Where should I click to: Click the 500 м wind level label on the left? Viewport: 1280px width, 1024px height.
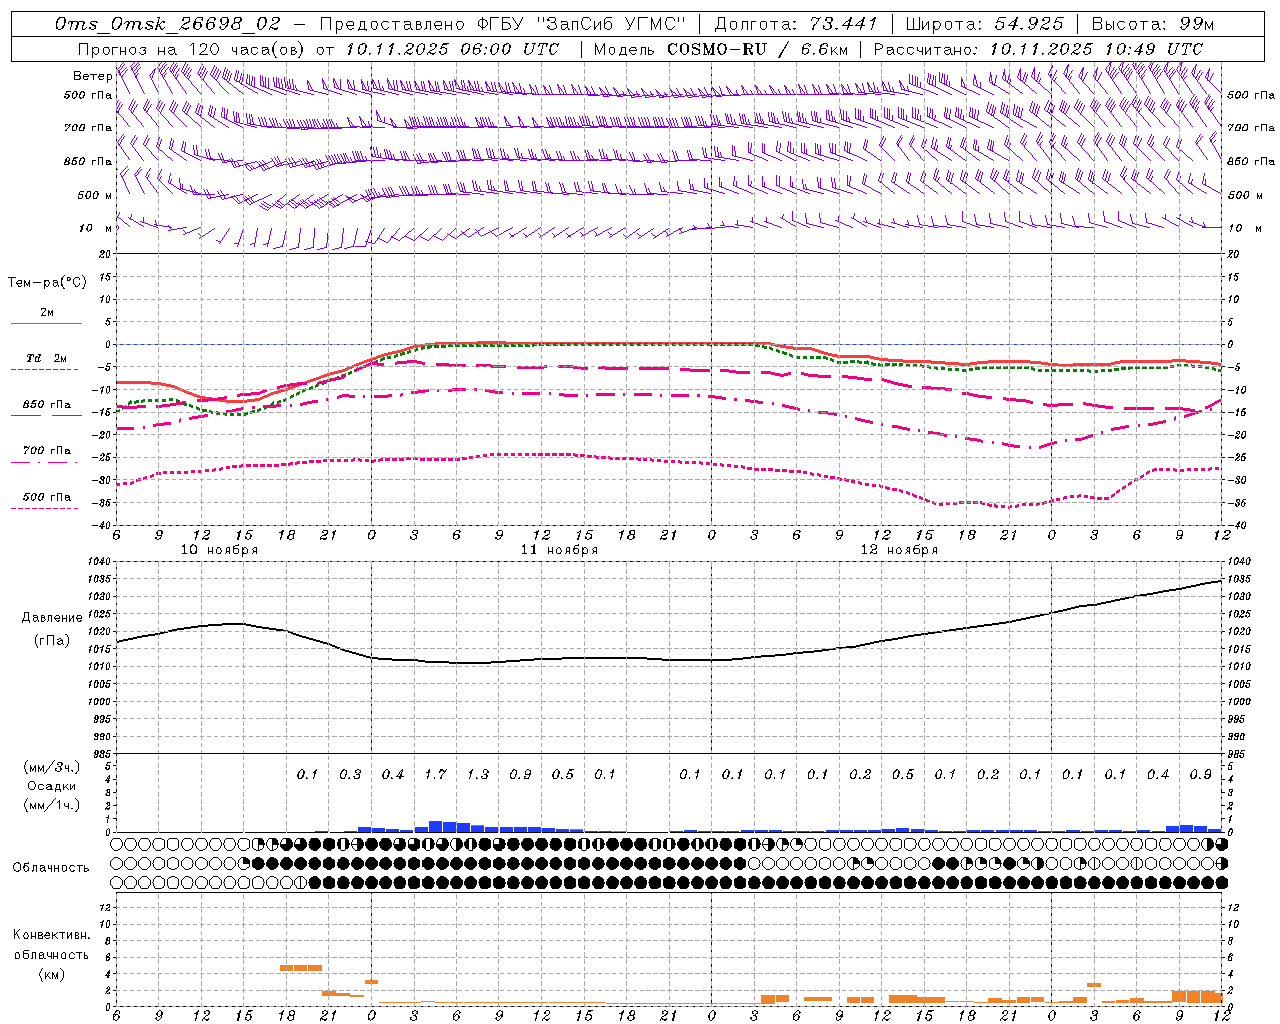coord(95,195)
